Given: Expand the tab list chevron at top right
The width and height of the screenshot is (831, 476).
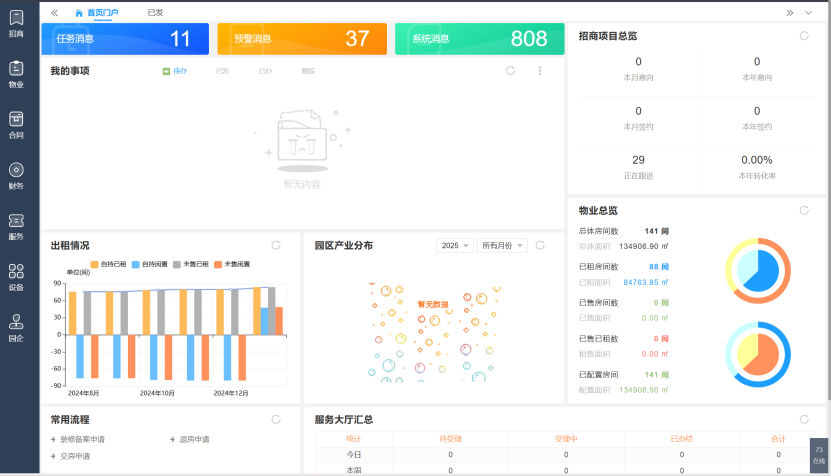Looking at the screenshot, I should coord(809,13).
